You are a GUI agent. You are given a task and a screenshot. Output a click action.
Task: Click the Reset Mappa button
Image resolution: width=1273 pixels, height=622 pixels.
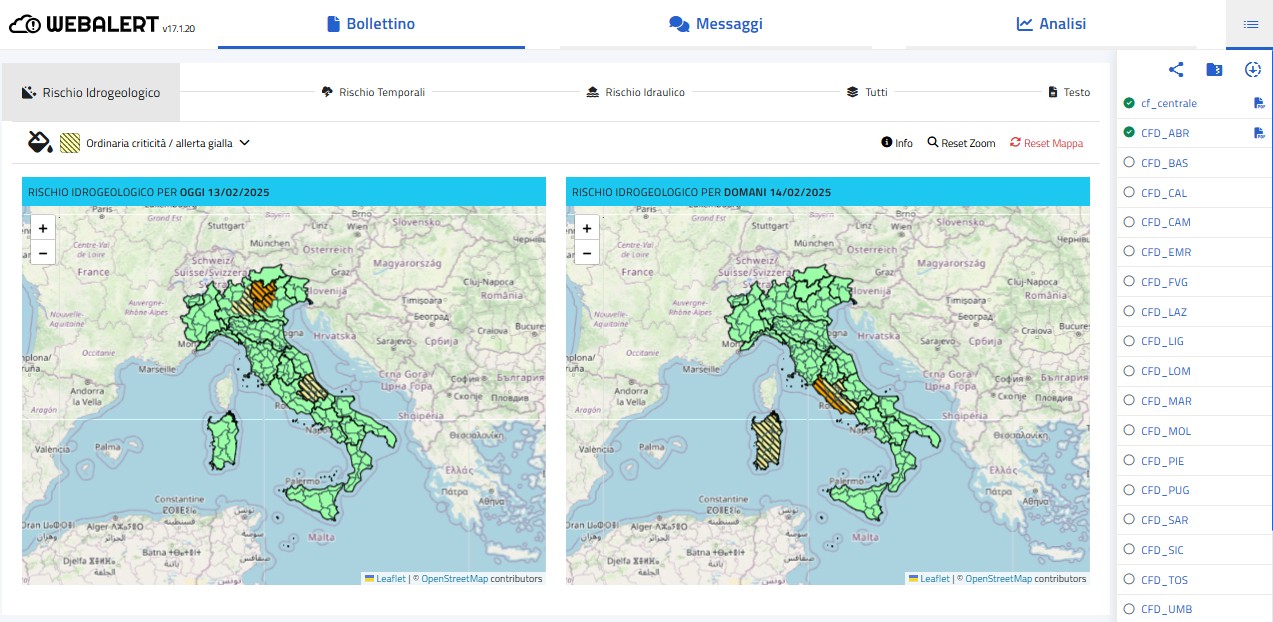pyautogui.click(x=1046, y=143)
